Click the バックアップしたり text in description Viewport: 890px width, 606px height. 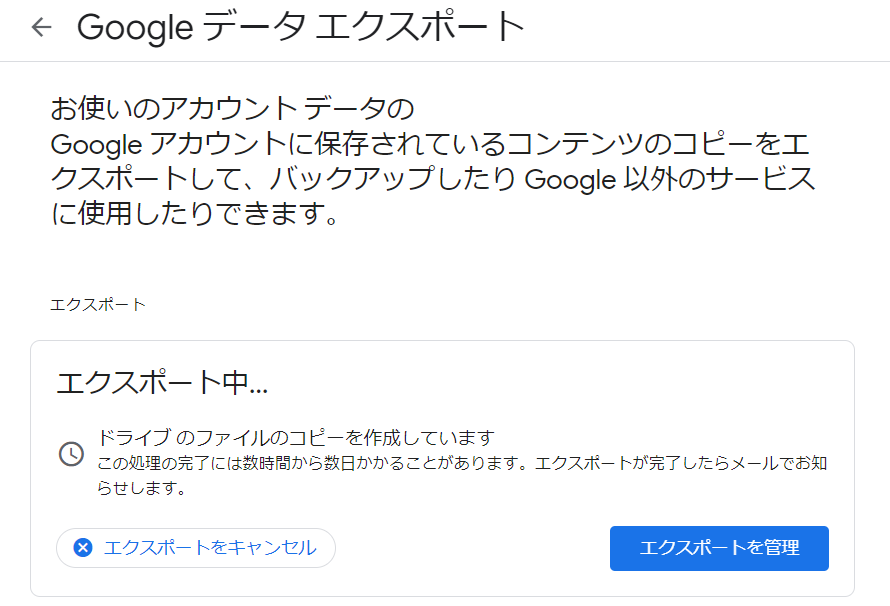[405, 181]
